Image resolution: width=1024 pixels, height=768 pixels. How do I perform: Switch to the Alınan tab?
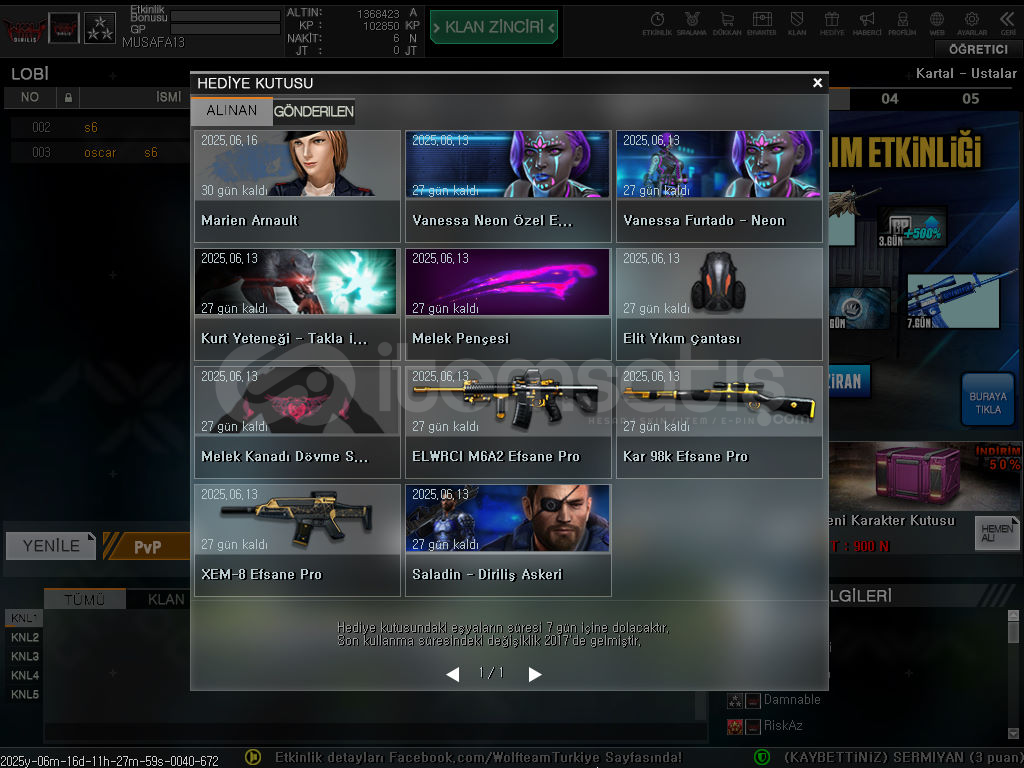tap(232, 111)
